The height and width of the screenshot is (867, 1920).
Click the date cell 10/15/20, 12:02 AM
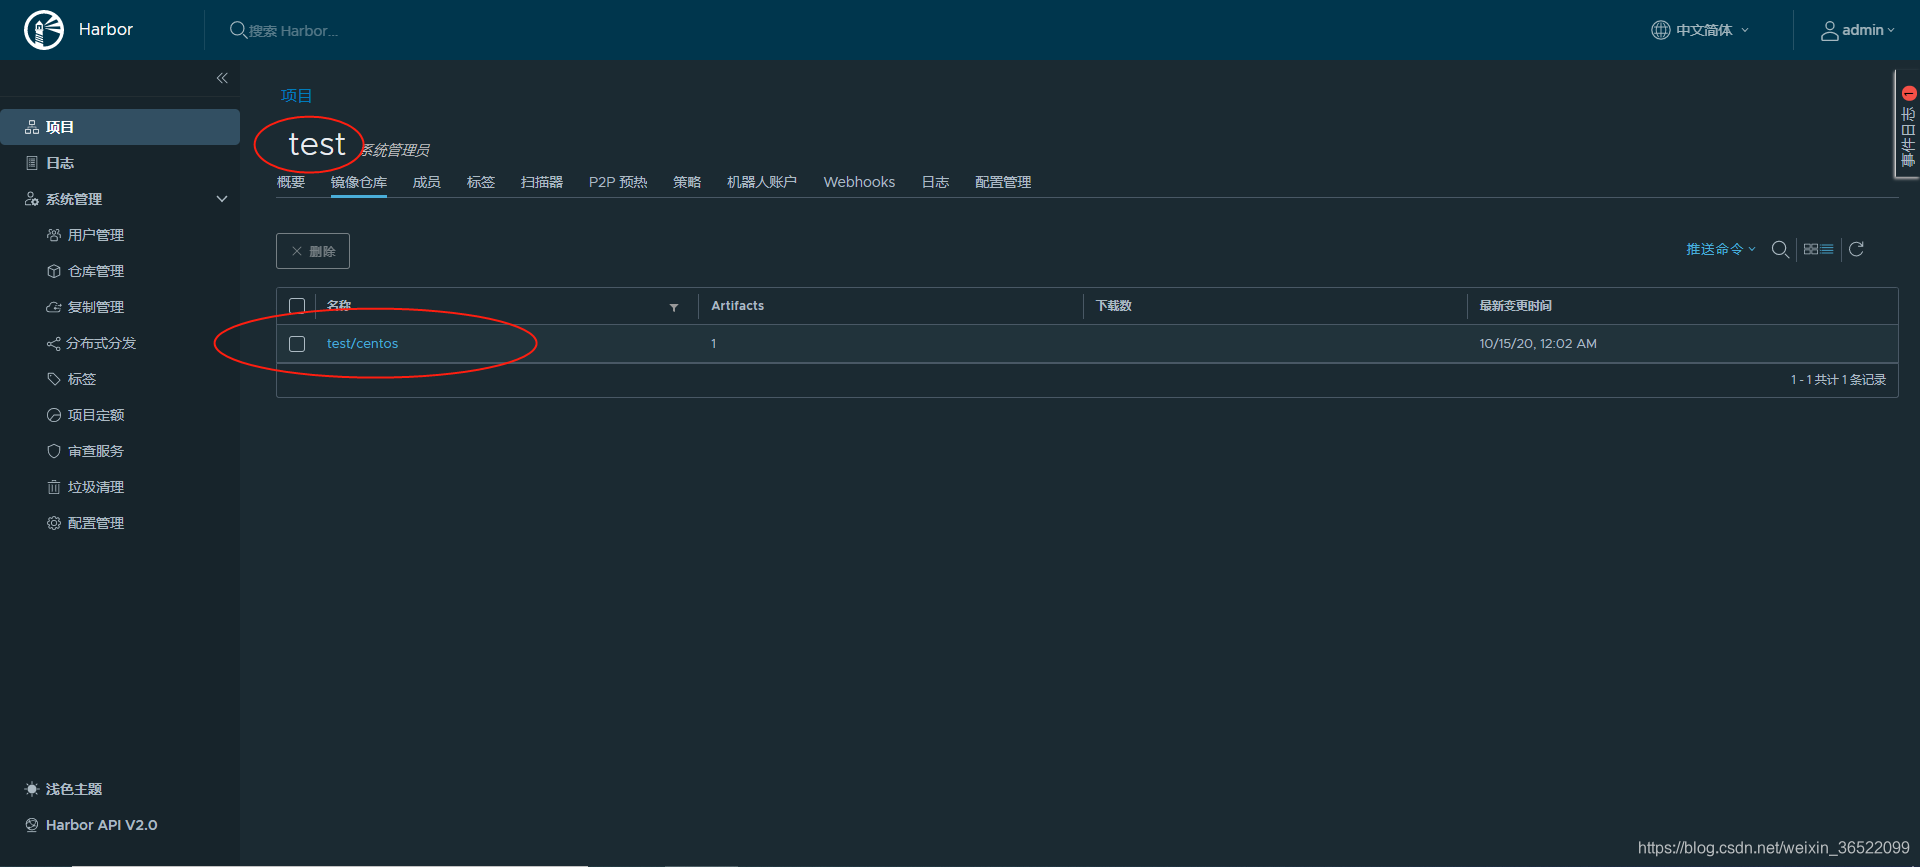pyautogui.click(x=1538, y=343)
